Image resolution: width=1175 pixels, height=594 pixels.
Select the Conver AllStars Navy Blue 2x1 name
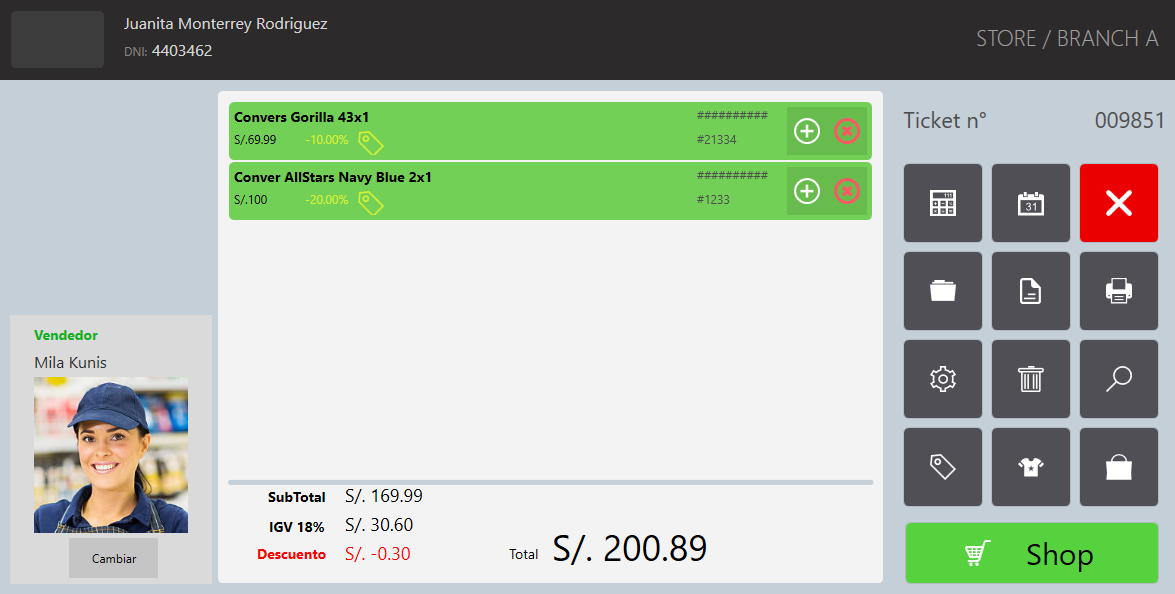coord(333,178)
